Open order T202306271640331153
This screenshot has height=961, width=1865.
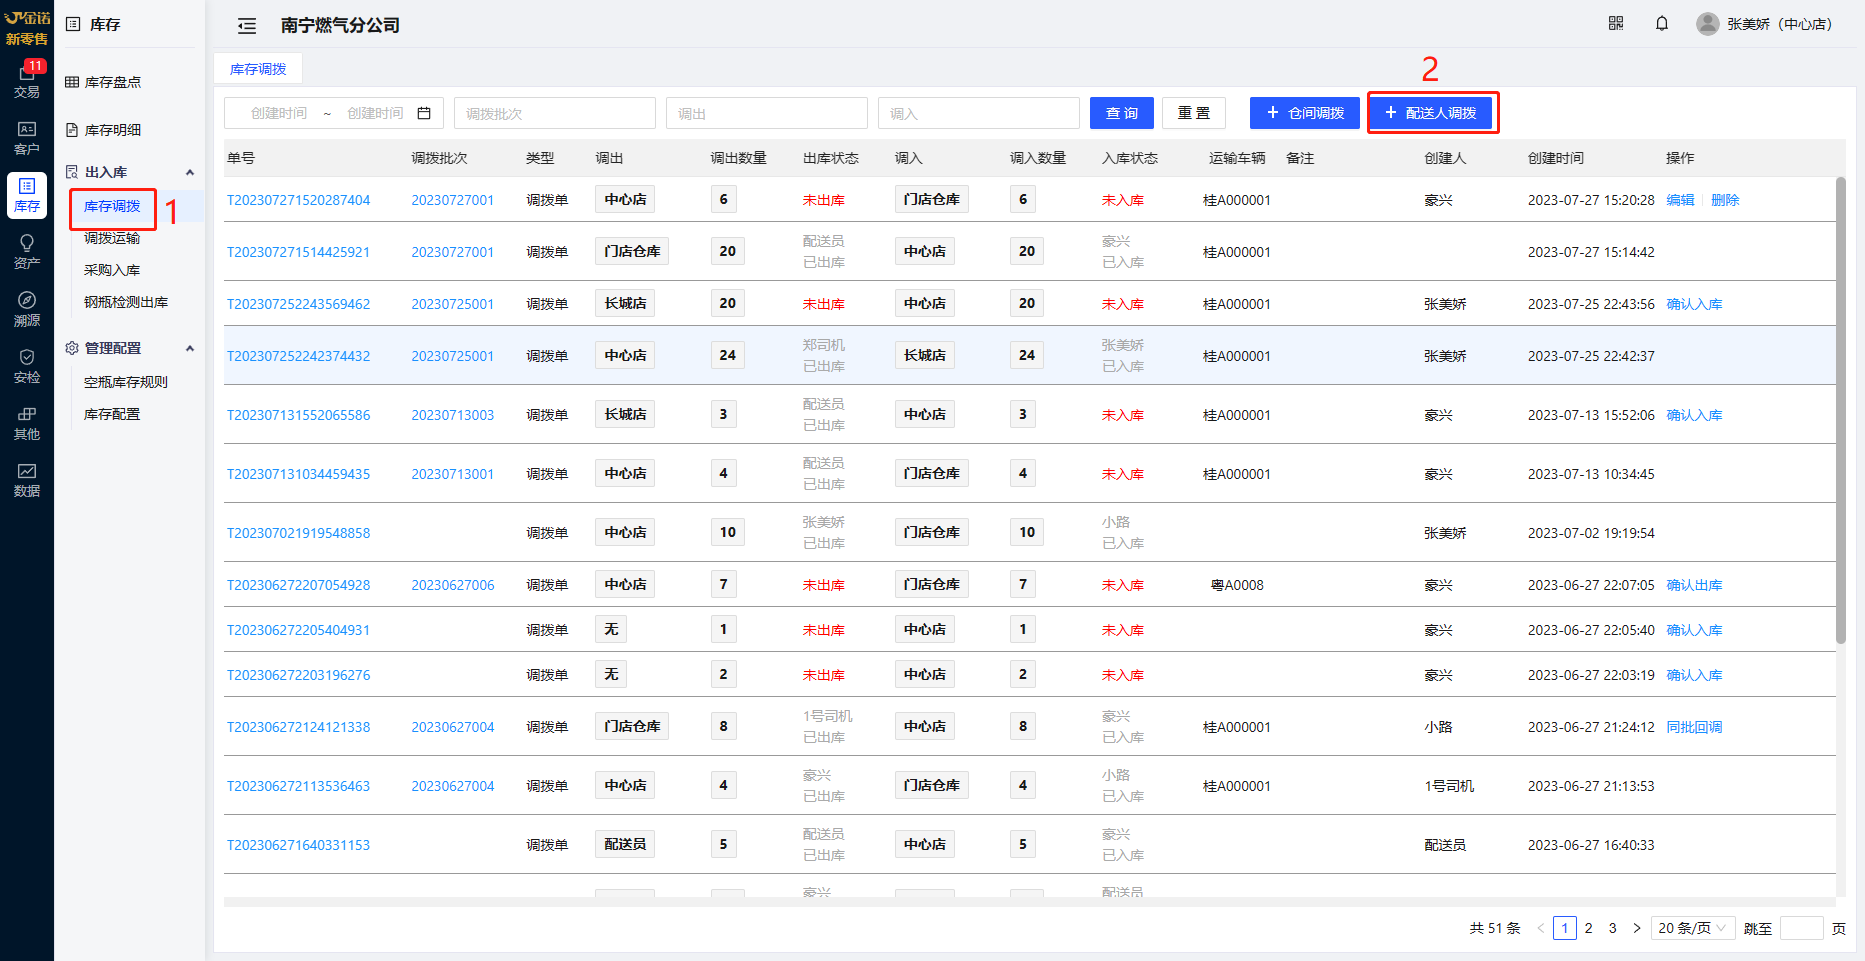[298, 845]
